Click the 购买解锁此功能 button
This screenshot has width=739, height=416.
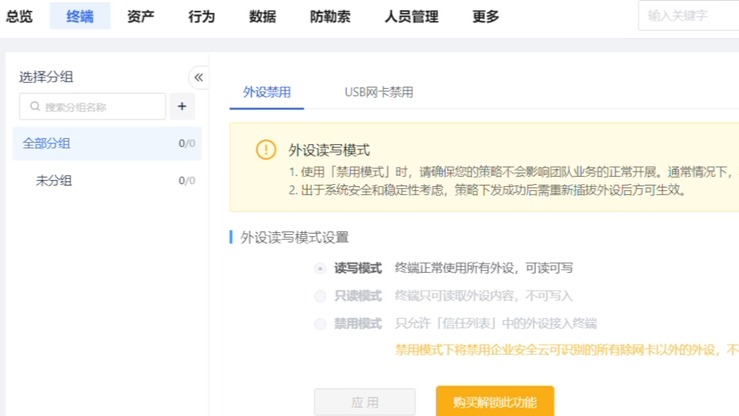point(494,402)
